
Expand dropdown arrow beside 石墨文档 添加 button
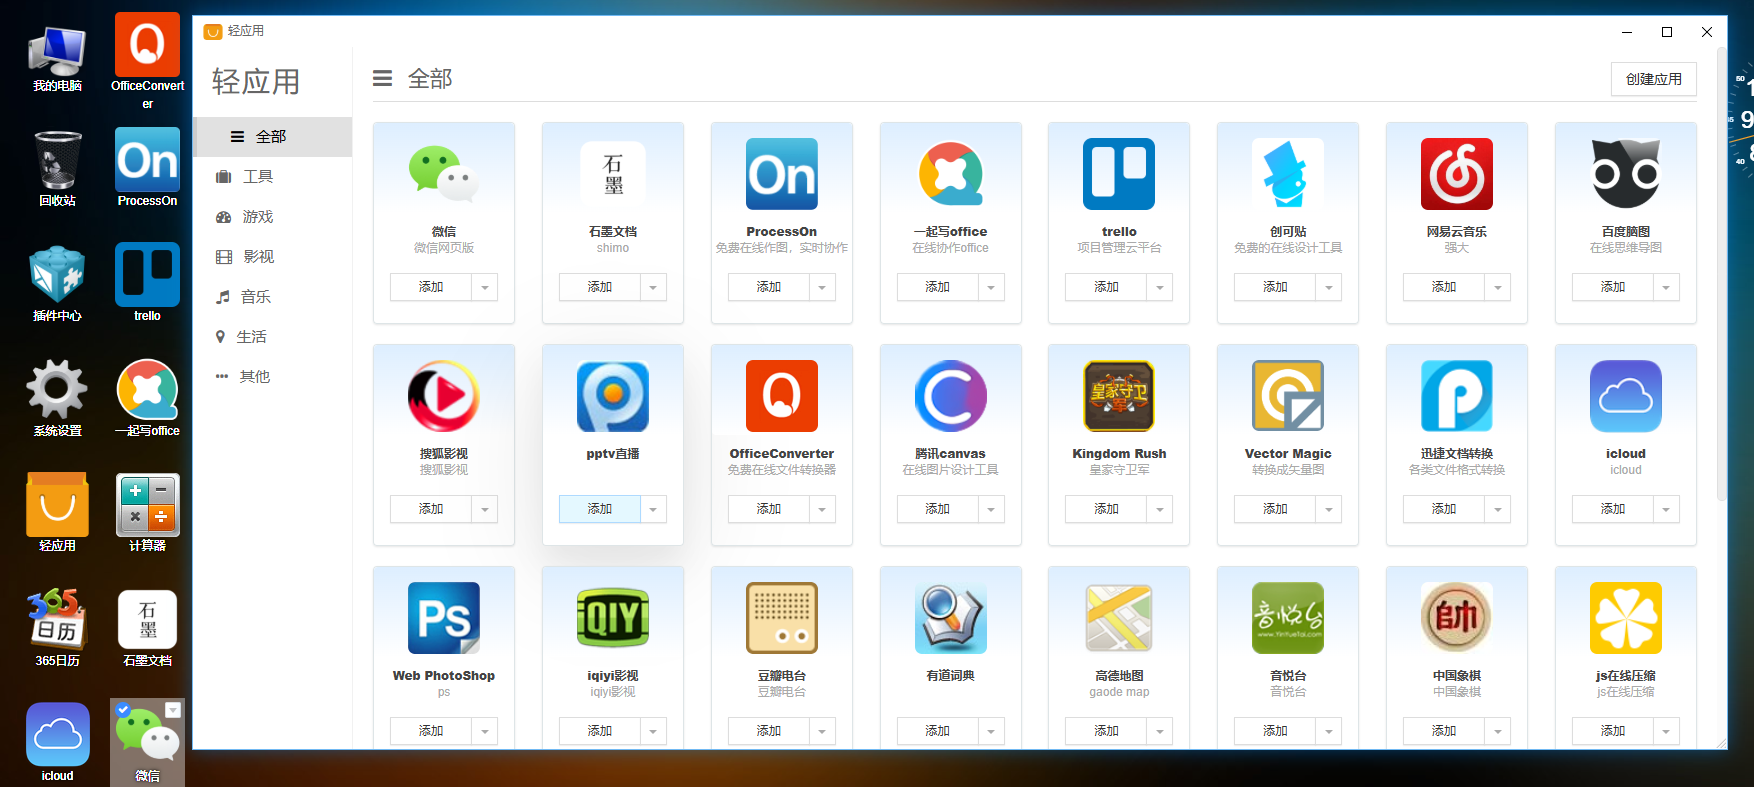654,287
